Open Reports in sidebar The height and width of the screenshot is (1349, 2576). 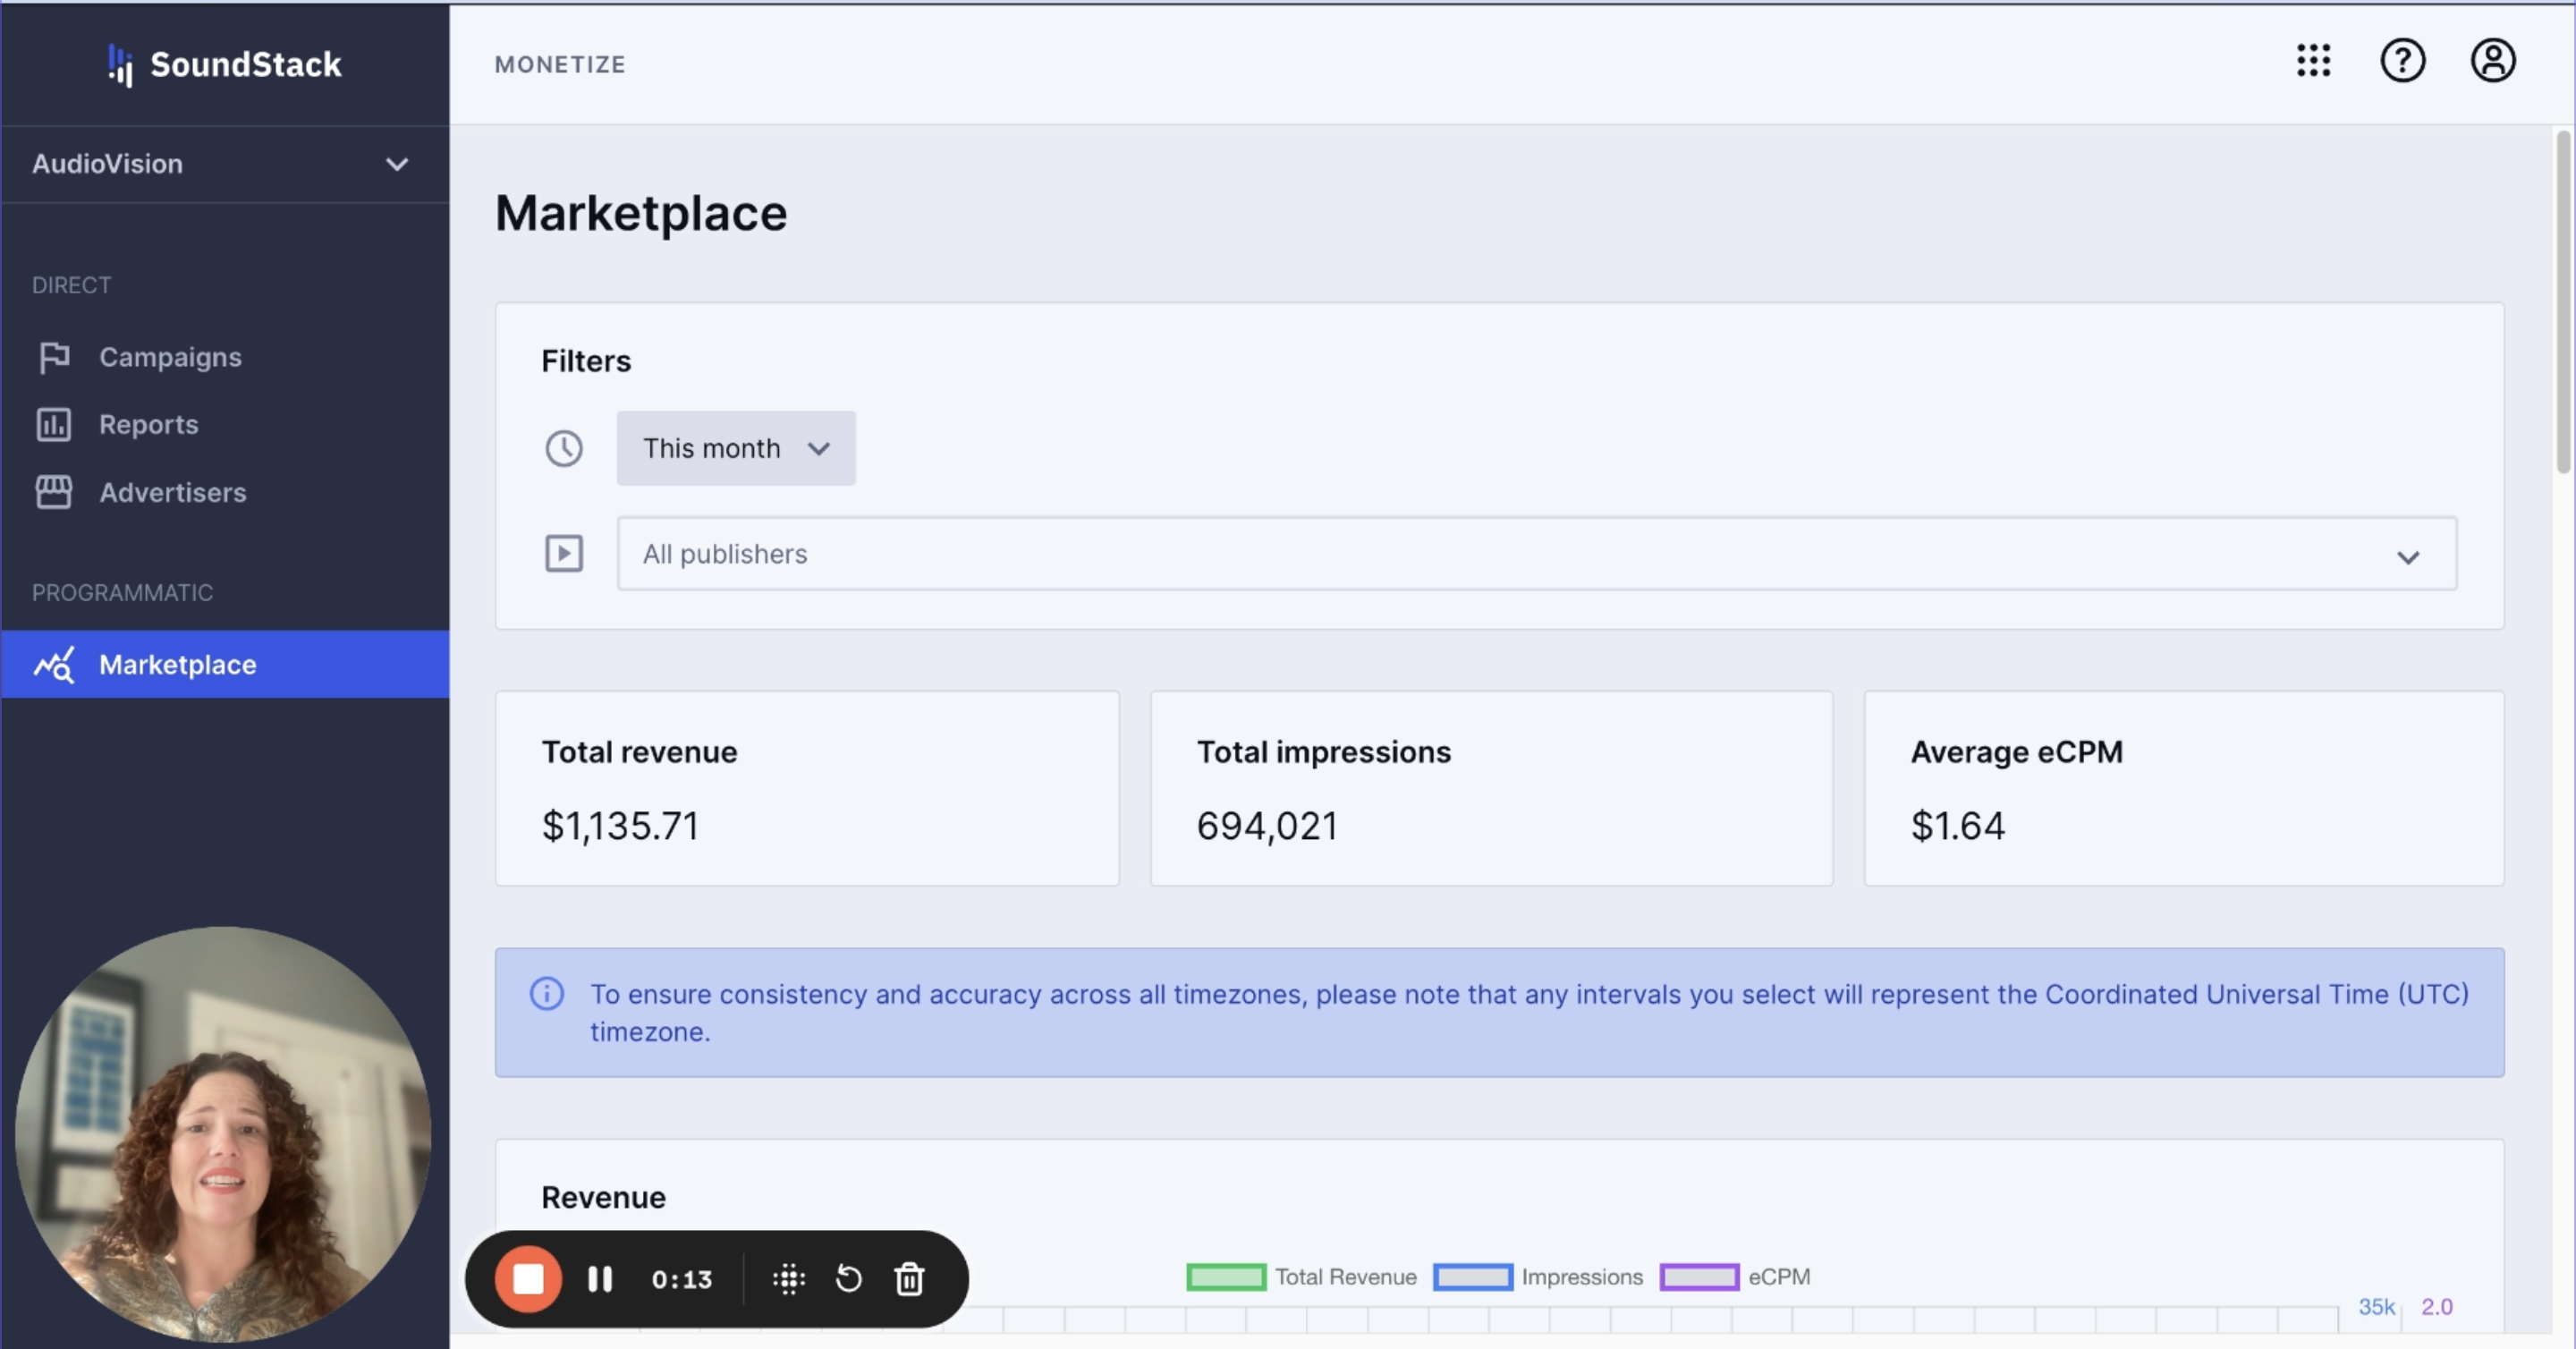pos(148,424)
